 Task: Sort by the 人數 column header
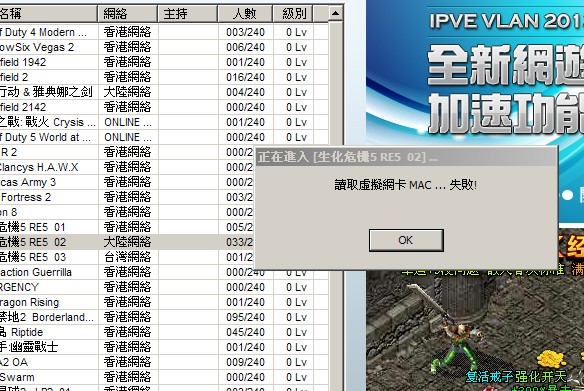[245, 14]
